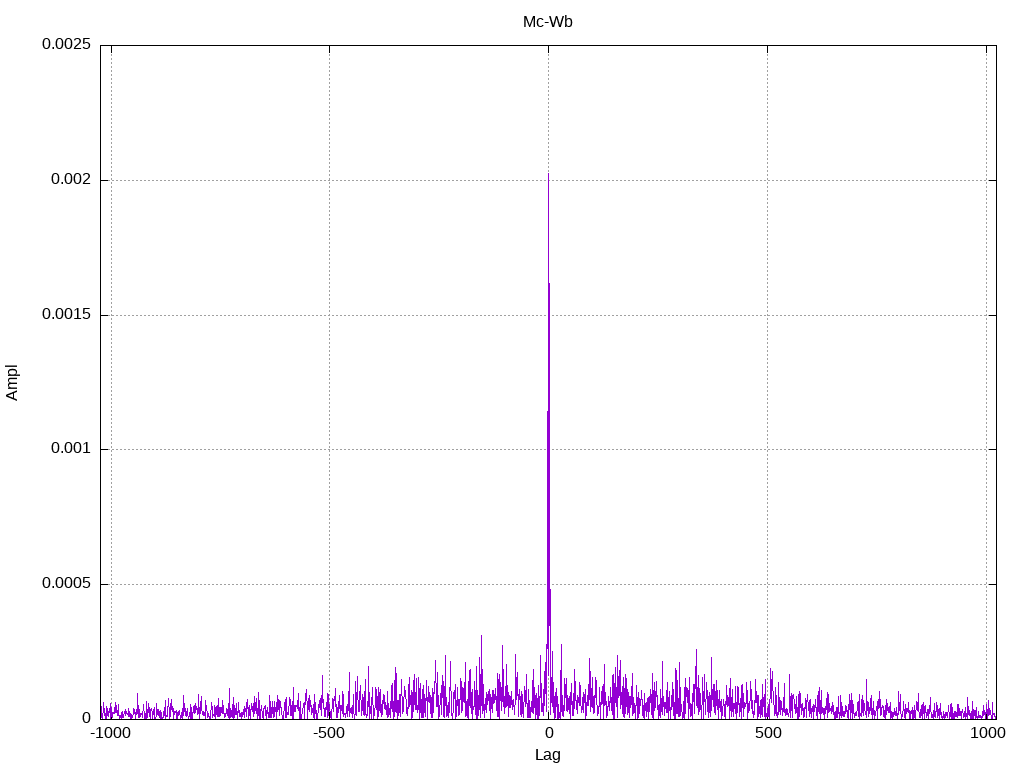Select grid intersection at Lag 500, Ampl 0.002

767,180
